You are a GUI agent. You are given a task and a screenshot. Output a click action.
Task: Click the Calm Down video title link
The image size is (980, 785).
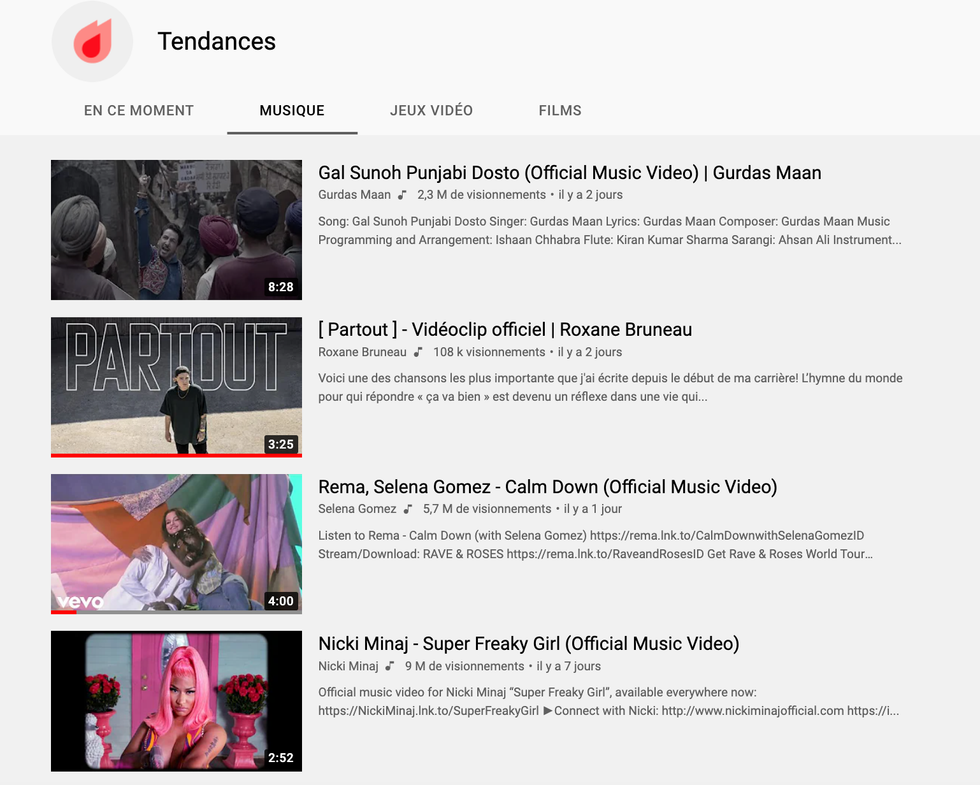(x=547, y=486)
